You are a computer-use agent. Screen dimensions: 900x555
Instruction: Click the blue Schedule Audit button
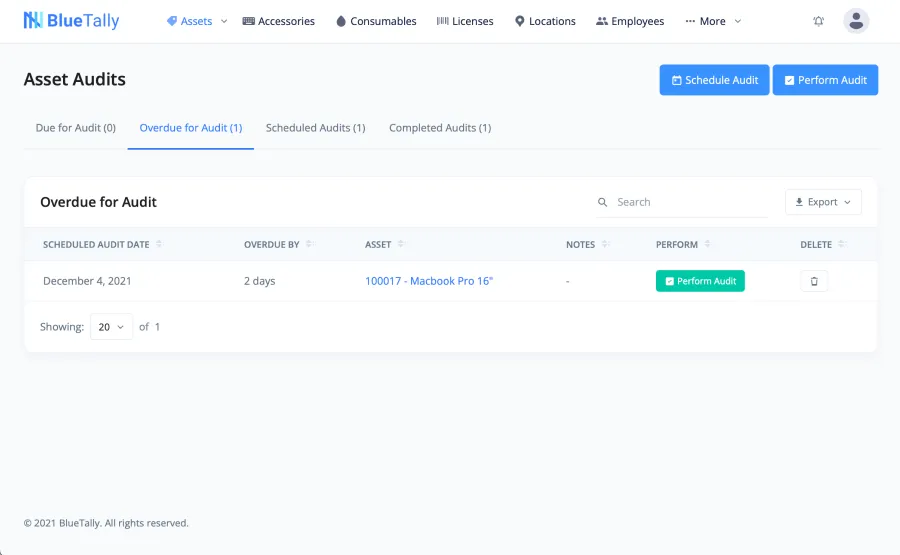pyautogui.click(x=714, y=80)
